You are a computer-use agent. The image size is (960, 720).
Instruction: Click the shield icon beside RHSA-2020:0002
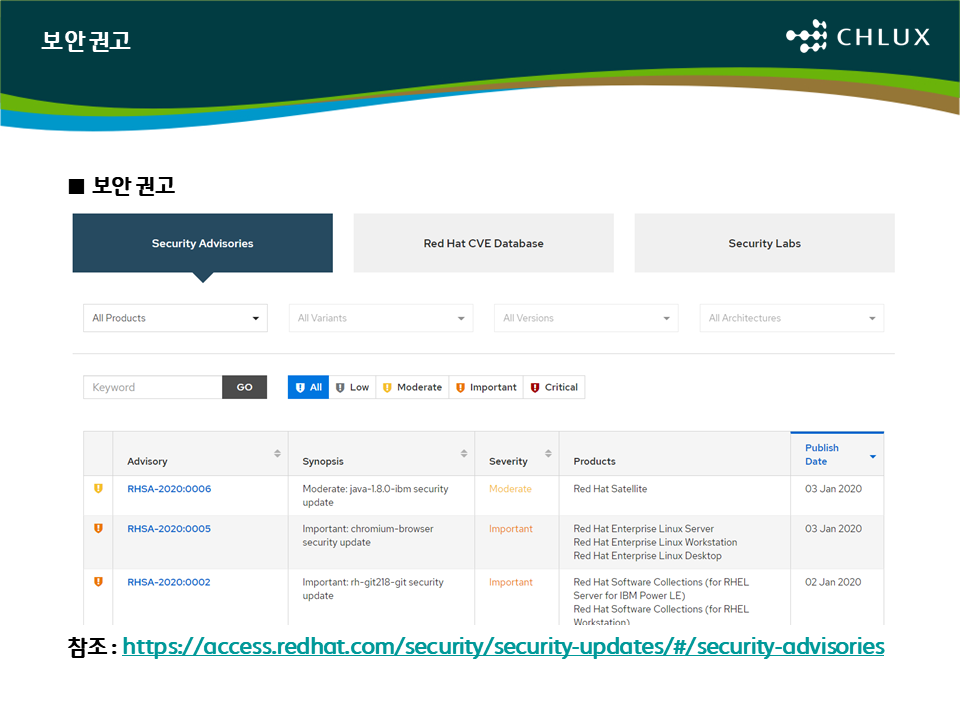[x=98, y=582]
